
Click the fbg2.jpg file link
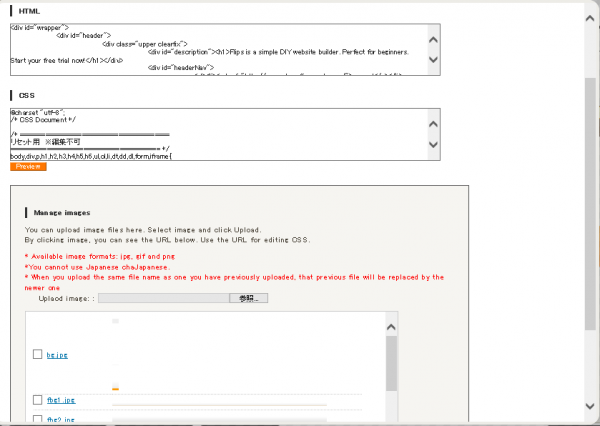coord(61,420)
